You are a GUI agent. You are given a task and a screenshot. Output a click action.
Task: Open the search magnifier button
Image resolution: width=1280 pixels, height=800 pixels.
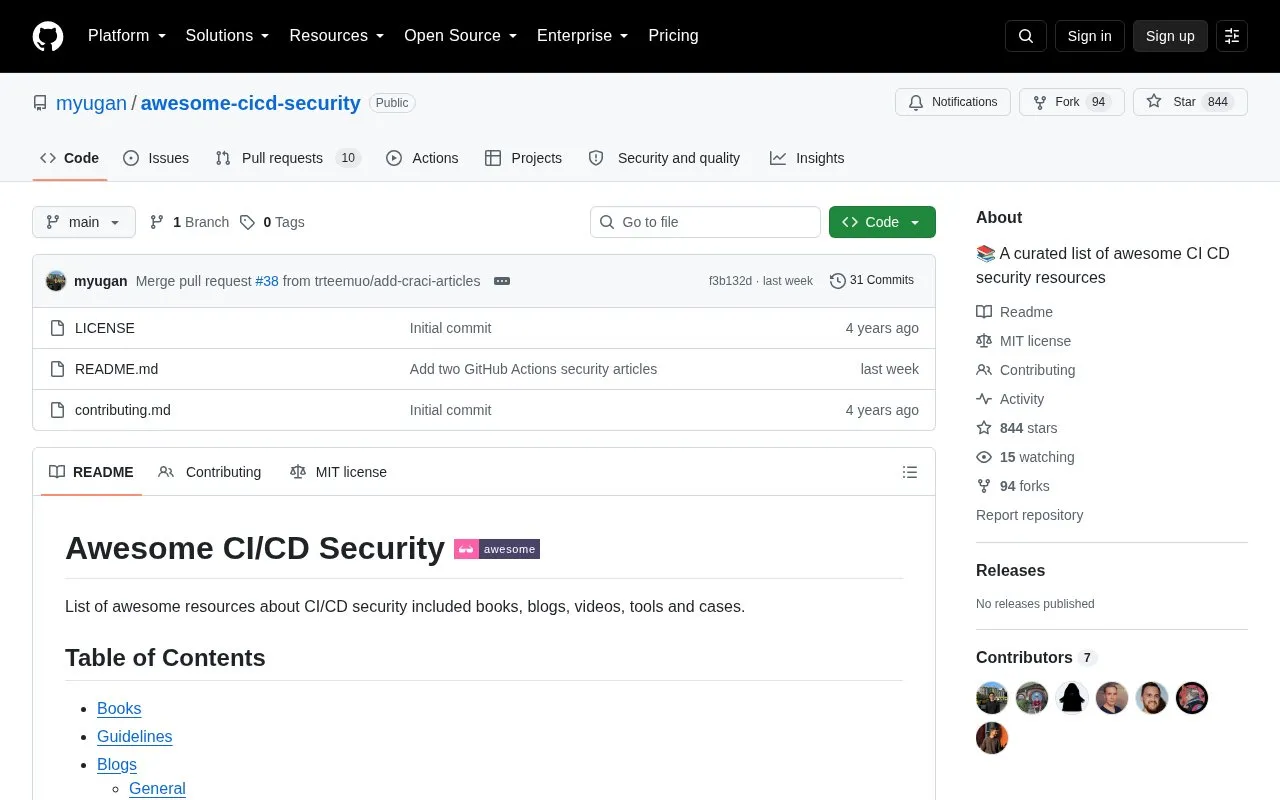click(1026, 36)
